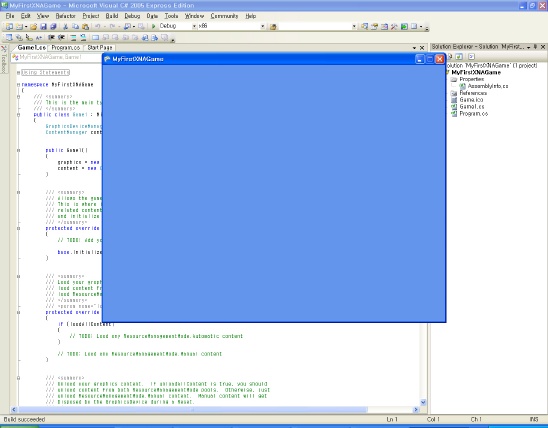Click the Paste clipboard icon

point(85,27)
